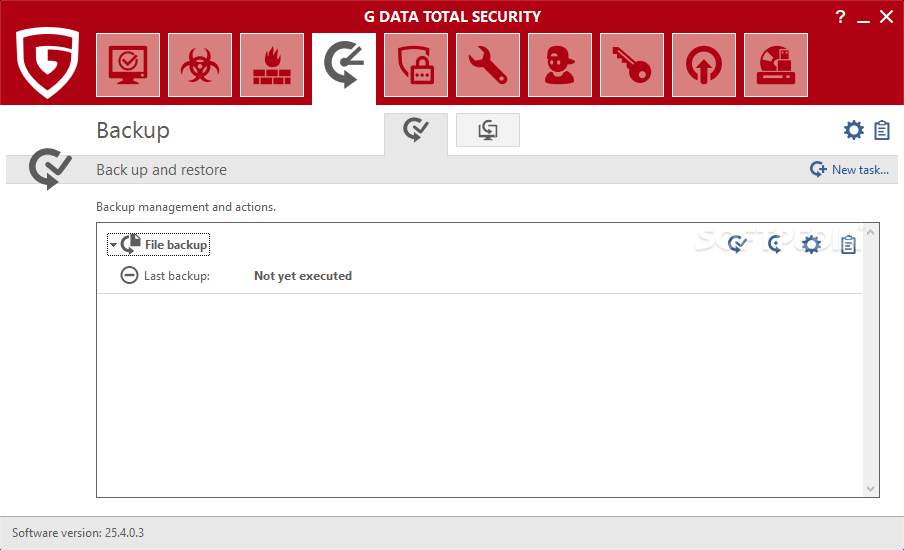Click 'Backup management and actions.' text
The width and height of the screenshot is (904, 550).
(x=186, y=207)
